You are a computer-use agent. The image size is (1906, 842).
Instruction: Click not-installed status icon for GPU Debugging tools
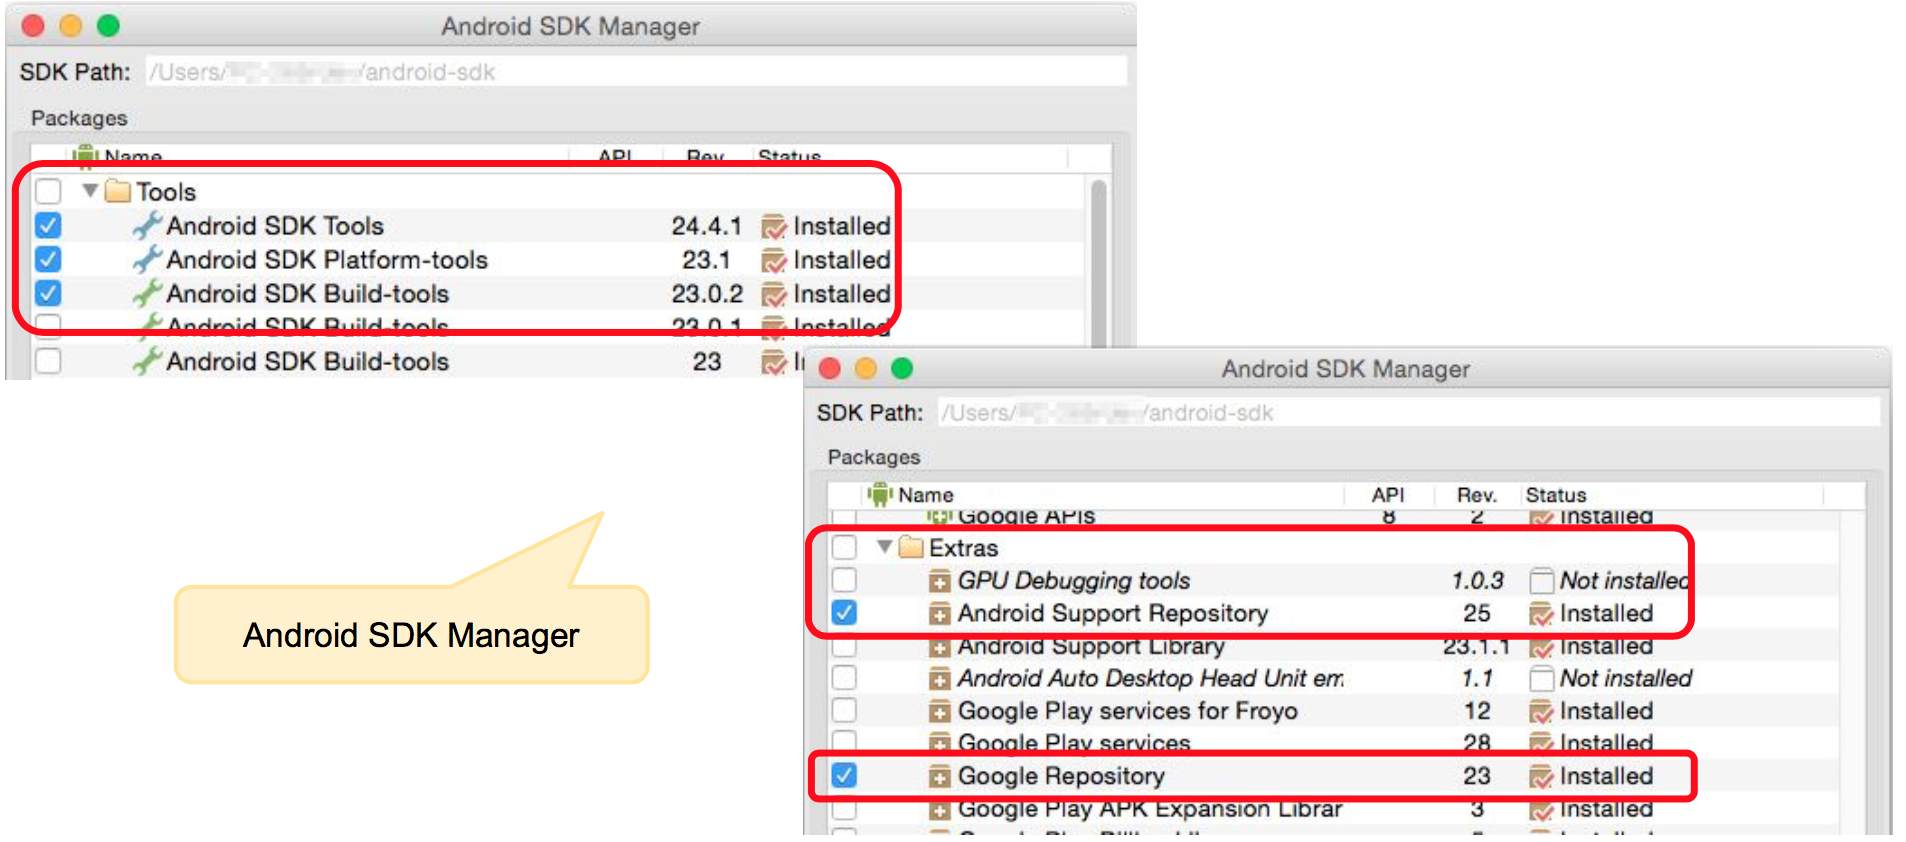1541,581
